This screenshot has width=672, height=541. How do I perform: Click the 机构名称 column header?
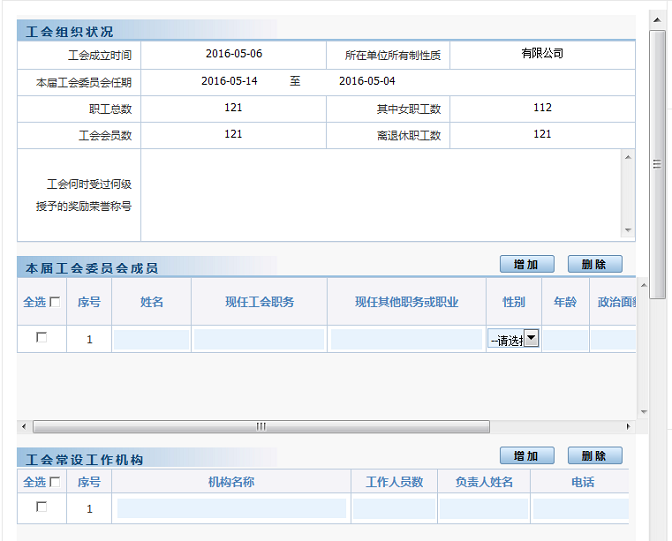coord(231,482)
